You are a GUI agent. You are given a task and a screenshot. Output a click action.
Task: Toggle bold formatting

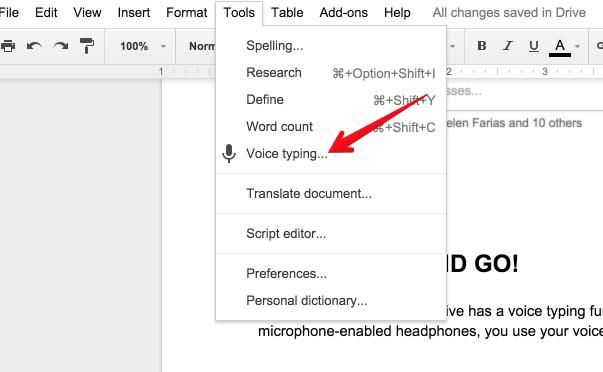click(x=481, y=46)
